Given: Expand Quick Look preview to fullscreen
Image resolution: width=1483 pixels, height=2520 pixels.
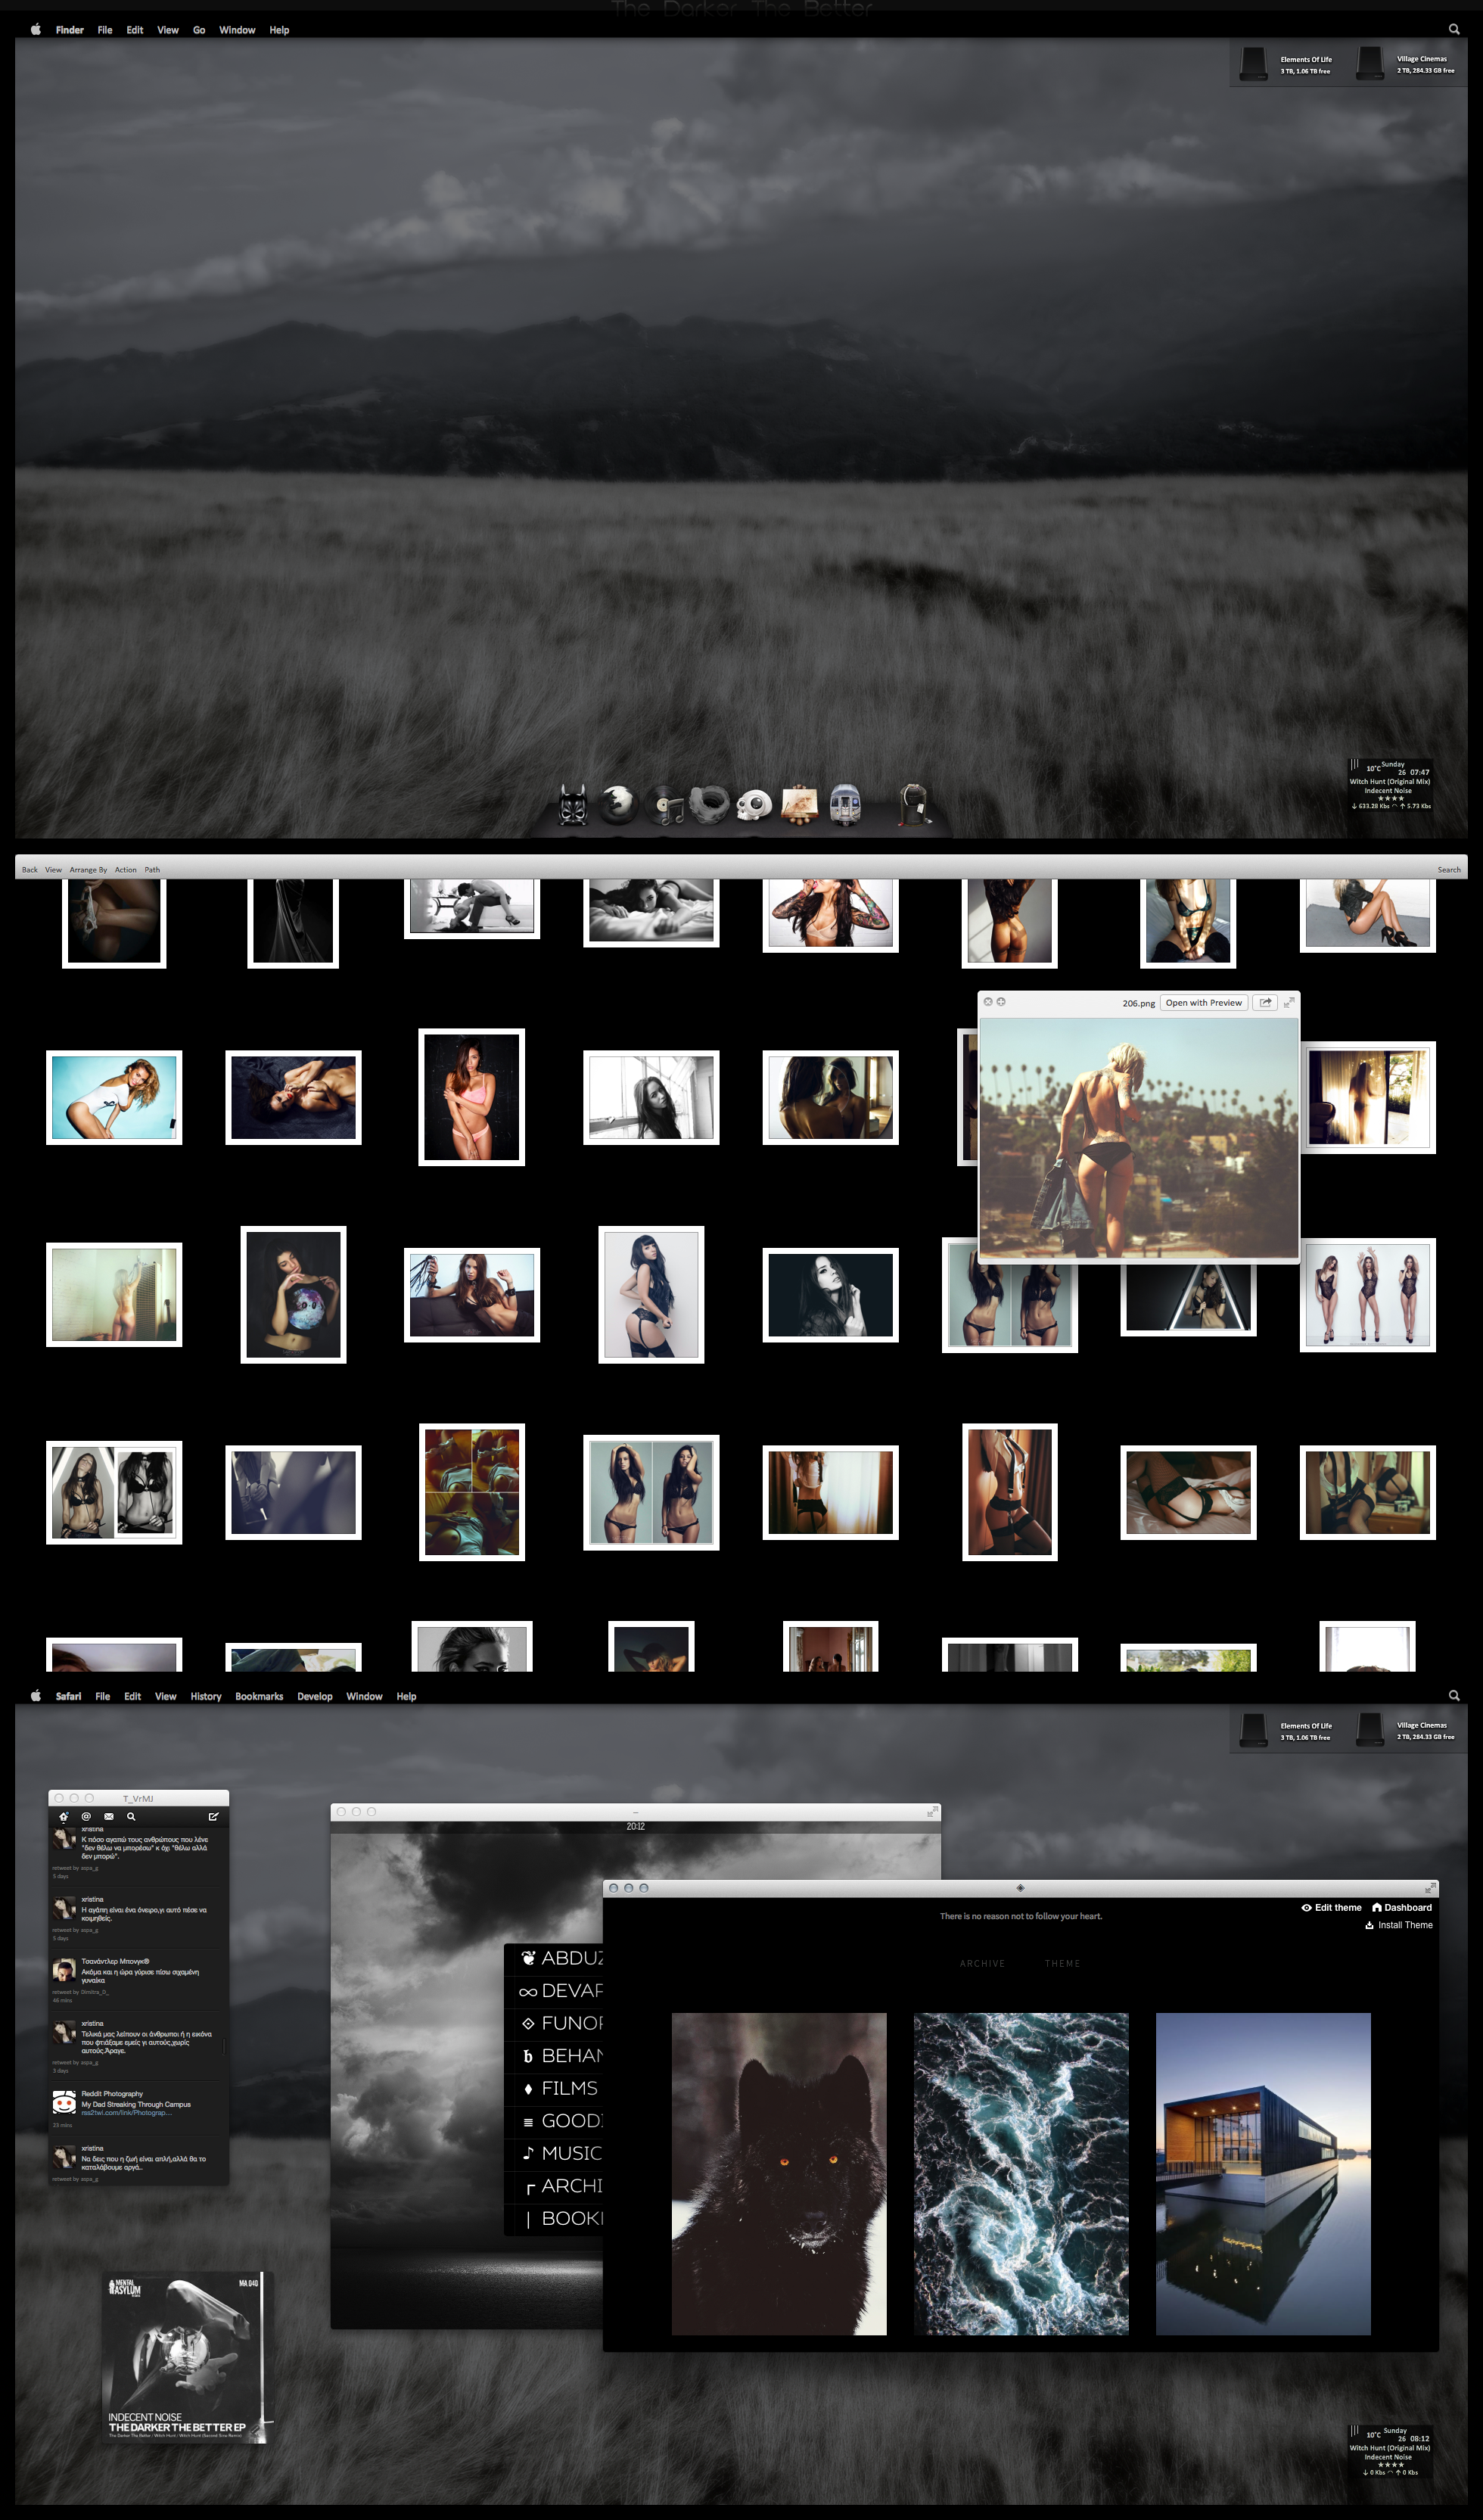Looking at the screenshot, I should 1289,1002.
